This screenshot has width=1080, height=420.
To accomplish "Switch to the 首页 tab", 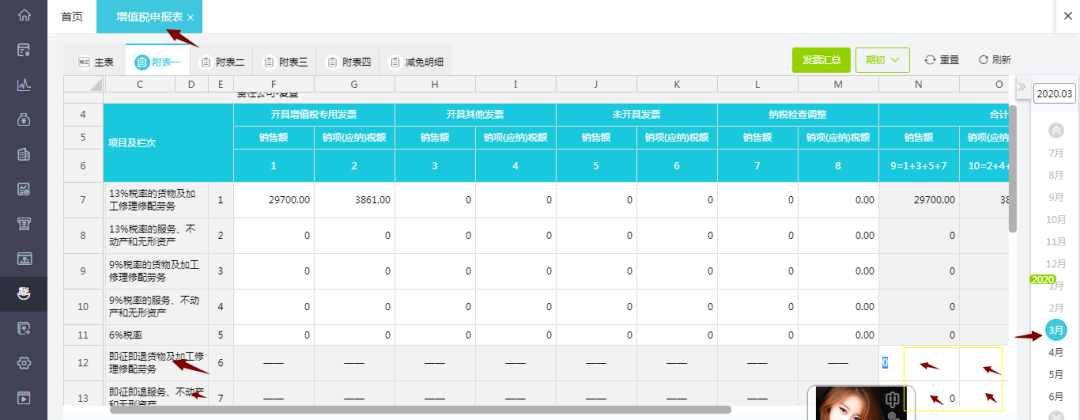I will click(72, 17).
